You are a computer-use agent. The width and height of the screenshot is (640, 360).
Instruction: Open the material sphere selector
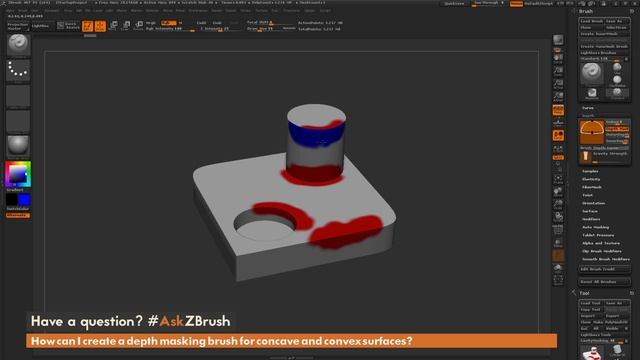(18, 146)
